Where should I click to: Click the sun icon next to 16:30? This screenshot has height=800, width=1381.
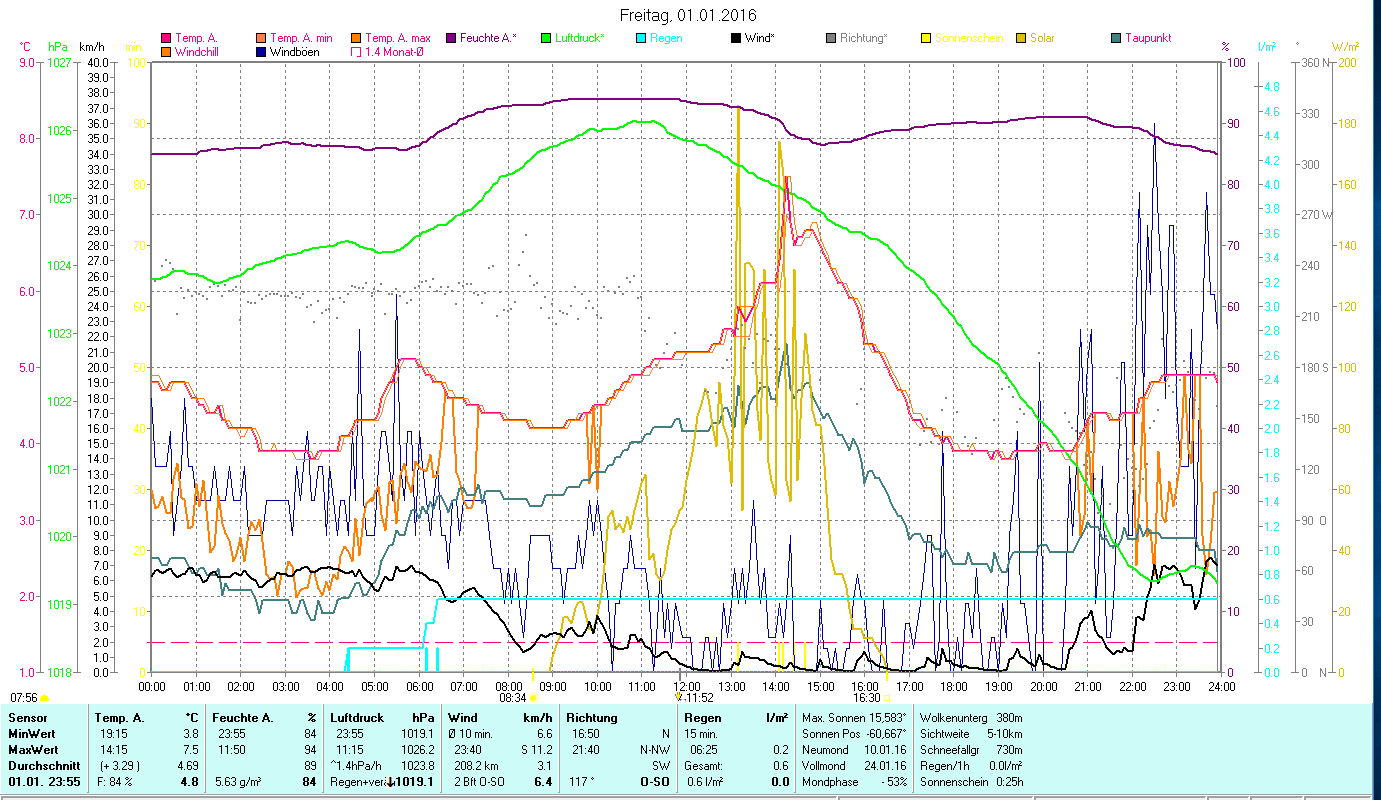pos(887,698)
